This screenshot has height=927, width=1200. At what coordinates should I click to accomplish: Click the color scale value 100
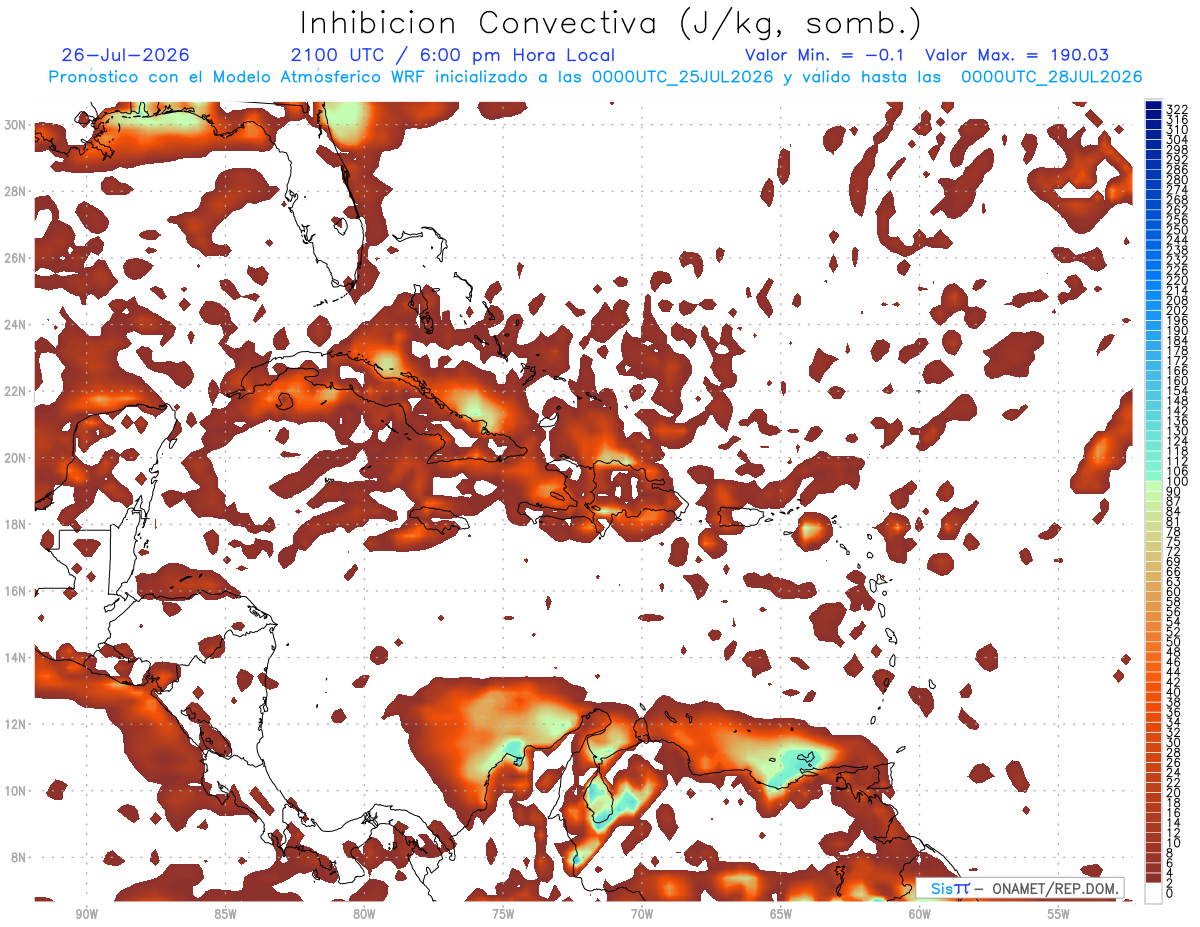click(x=1177, y=482)
